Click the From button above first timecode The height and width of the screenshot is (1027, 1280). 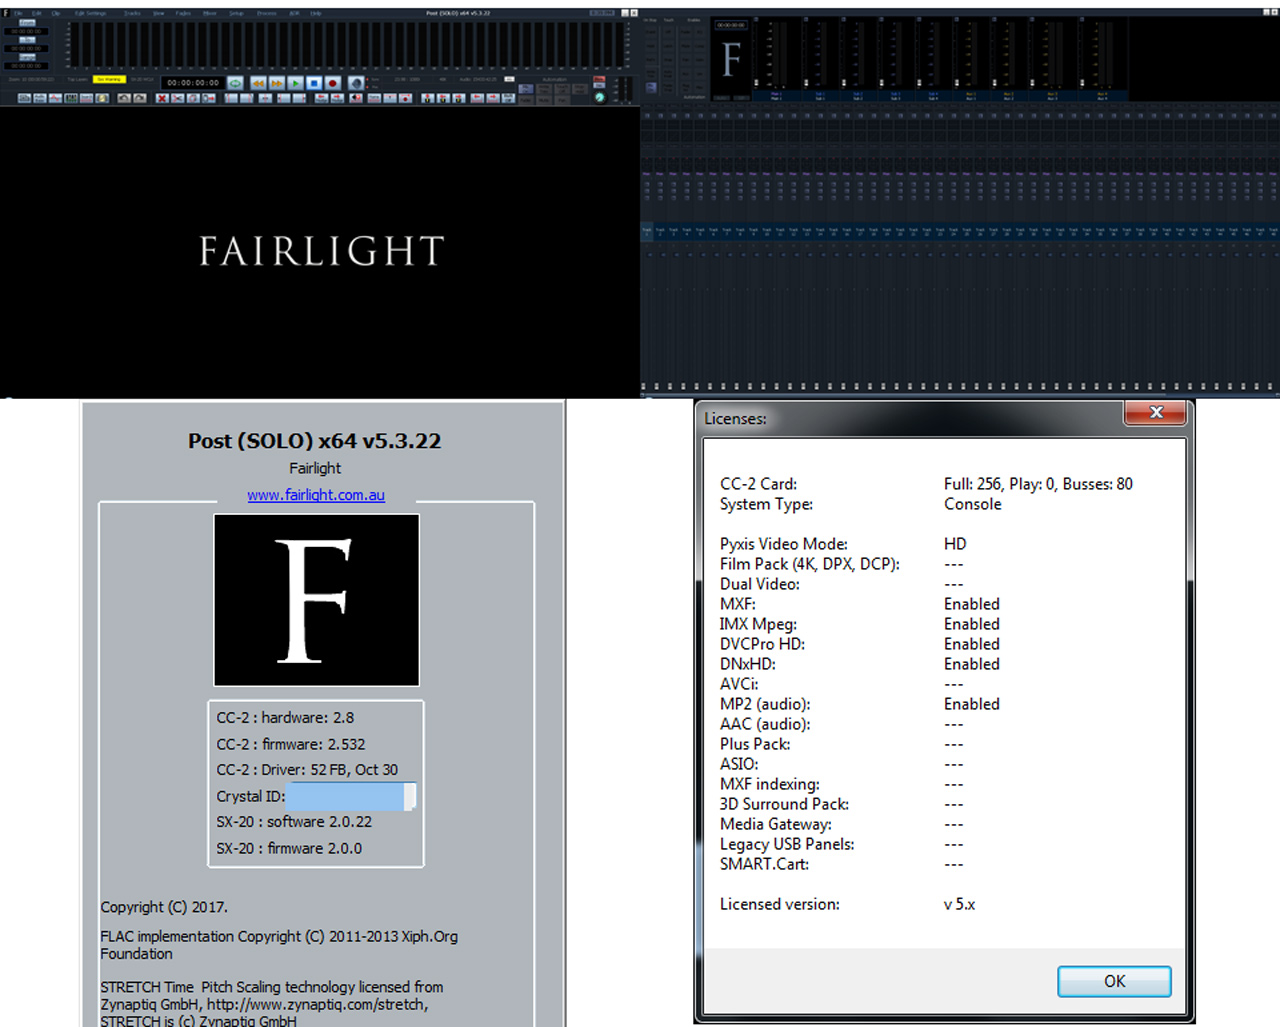(27, 22)
